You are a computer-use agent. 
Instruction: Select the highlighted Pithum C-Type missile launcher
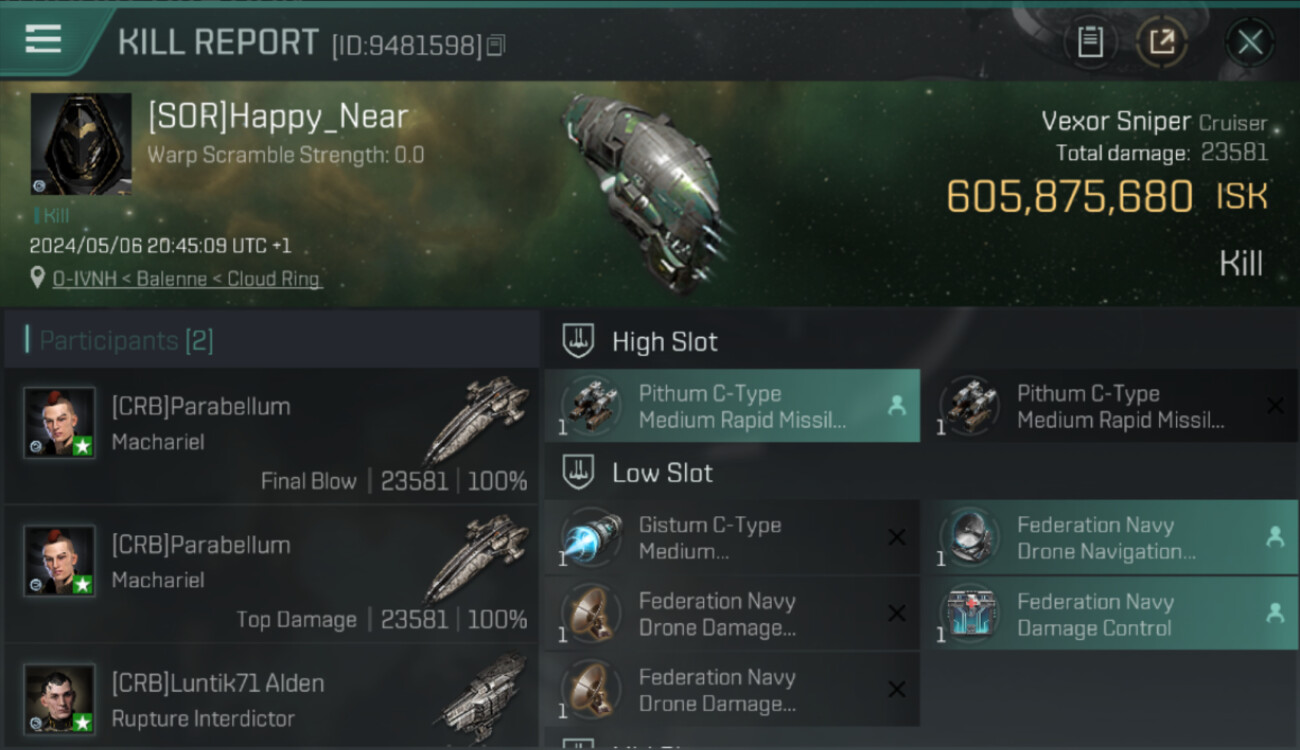pyautogui.click(x=732, y=406)
